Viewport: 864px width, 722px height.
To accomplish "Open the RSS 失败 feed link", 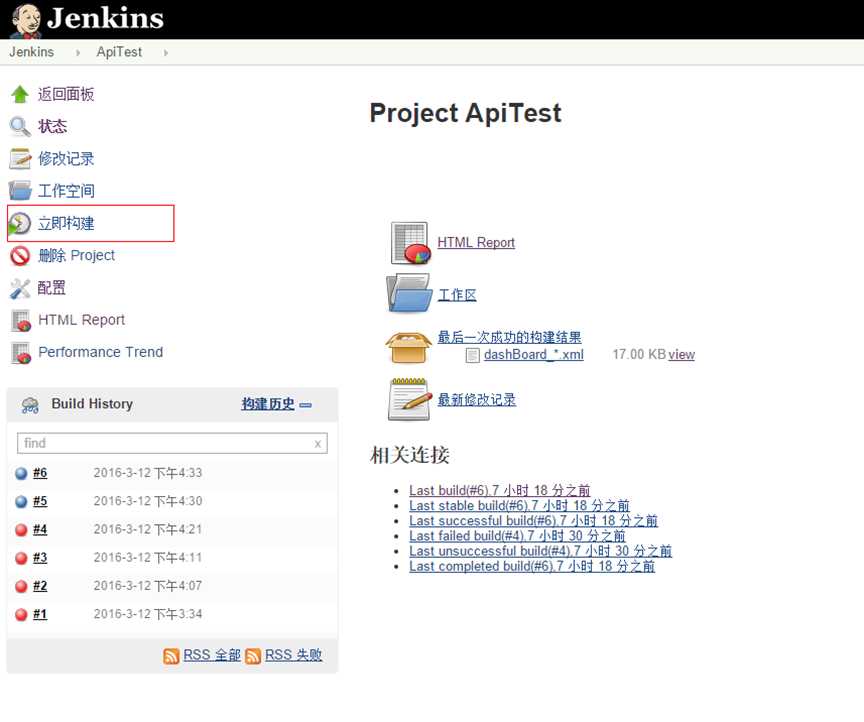I will [x=293, y=655].
